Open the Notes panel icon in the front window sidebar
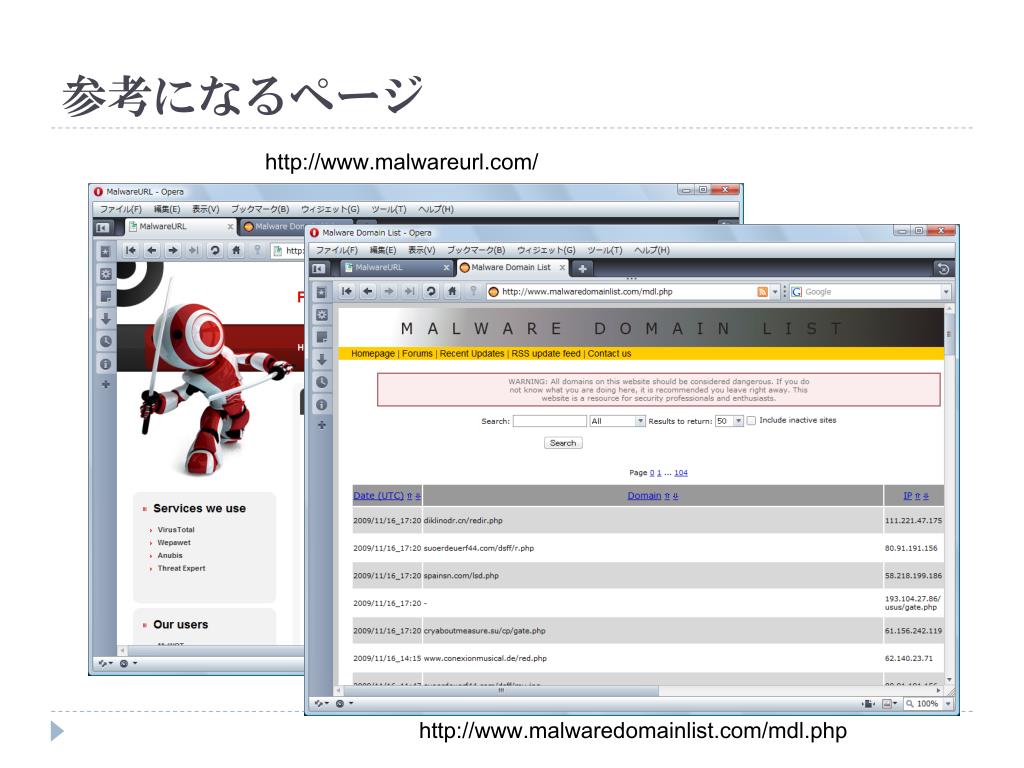1024x768 pixels. (x=321, y=337)
